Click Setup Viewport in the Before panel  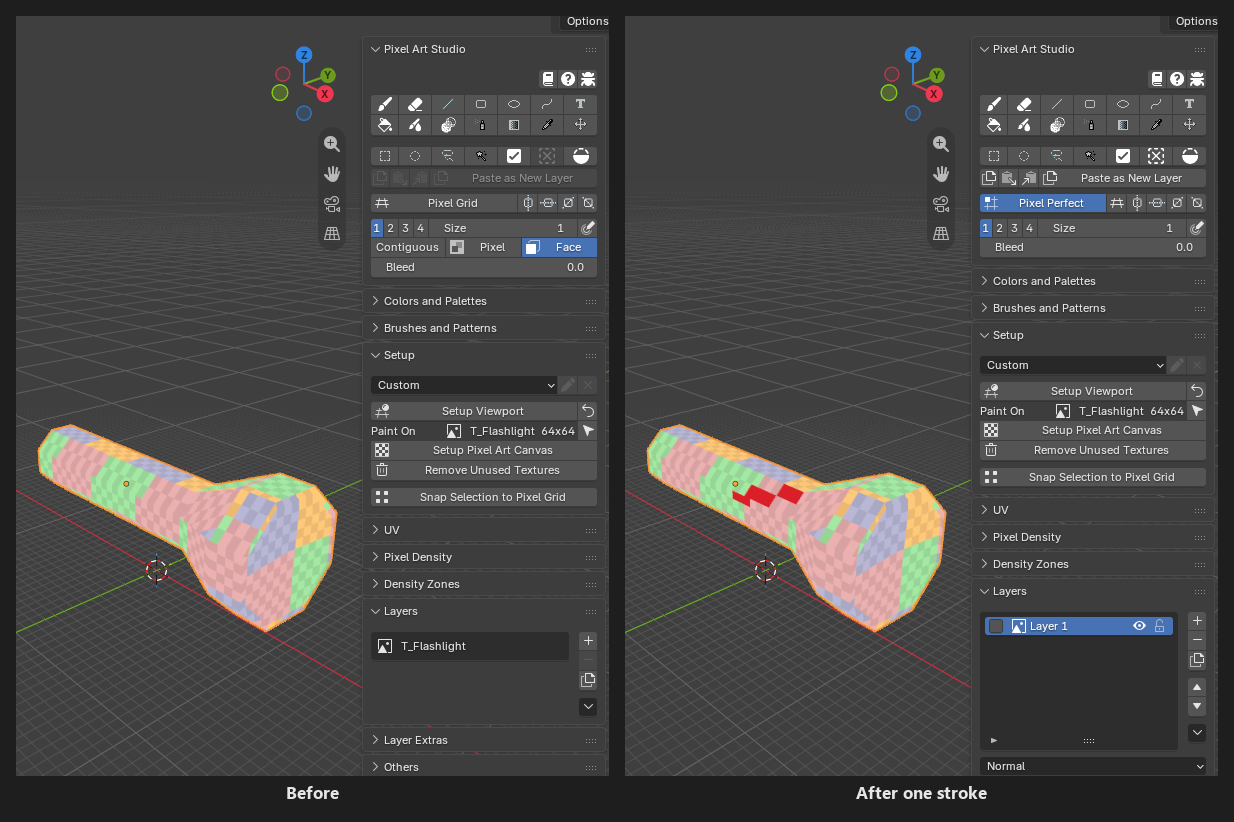pyautogui.click(x=474, y=411)
